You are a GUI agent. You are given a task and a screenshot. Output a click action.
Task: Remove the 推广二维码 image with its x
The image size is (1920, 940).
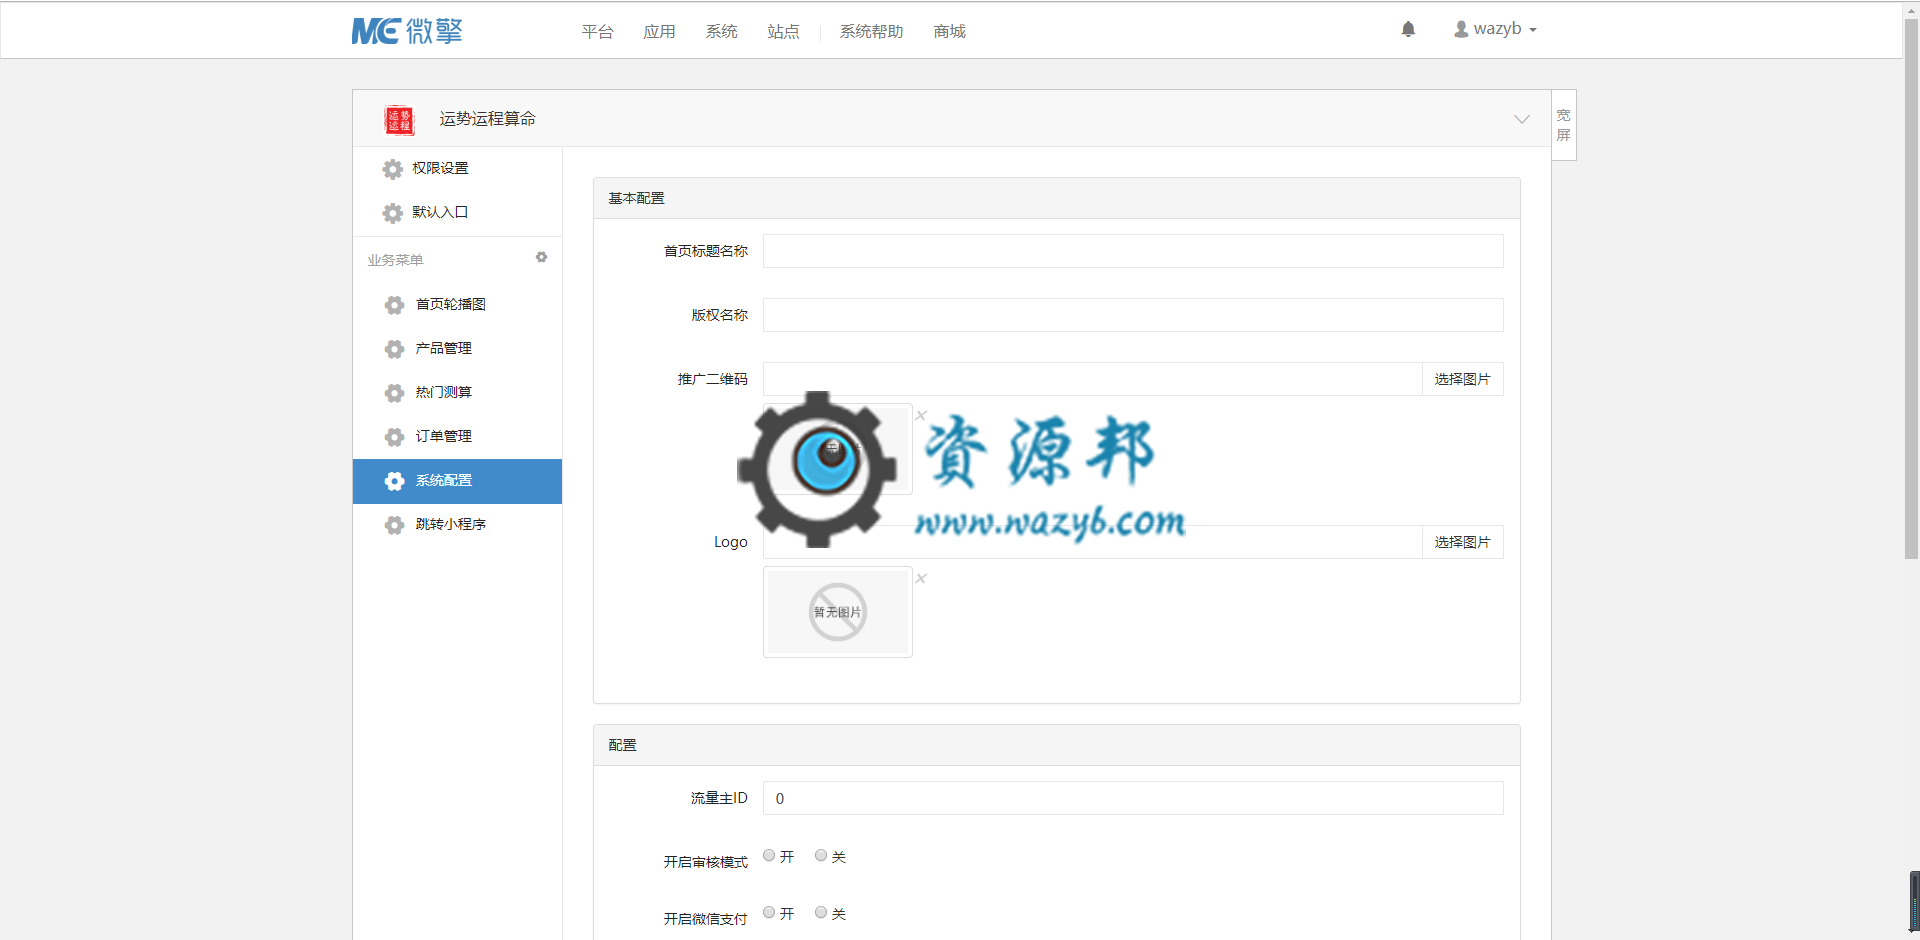pos(921,415)
